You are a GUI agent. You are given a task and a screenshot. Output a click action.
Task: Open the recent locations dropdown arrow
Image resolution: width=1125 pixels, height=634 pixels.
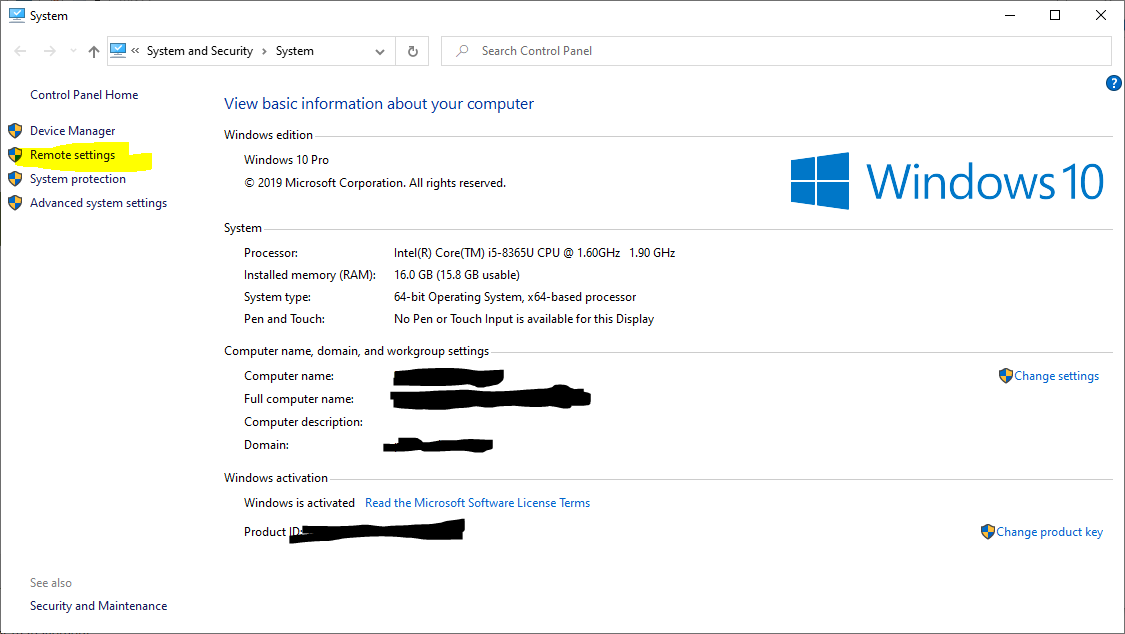pyautogui.click(x=73, y=51)
